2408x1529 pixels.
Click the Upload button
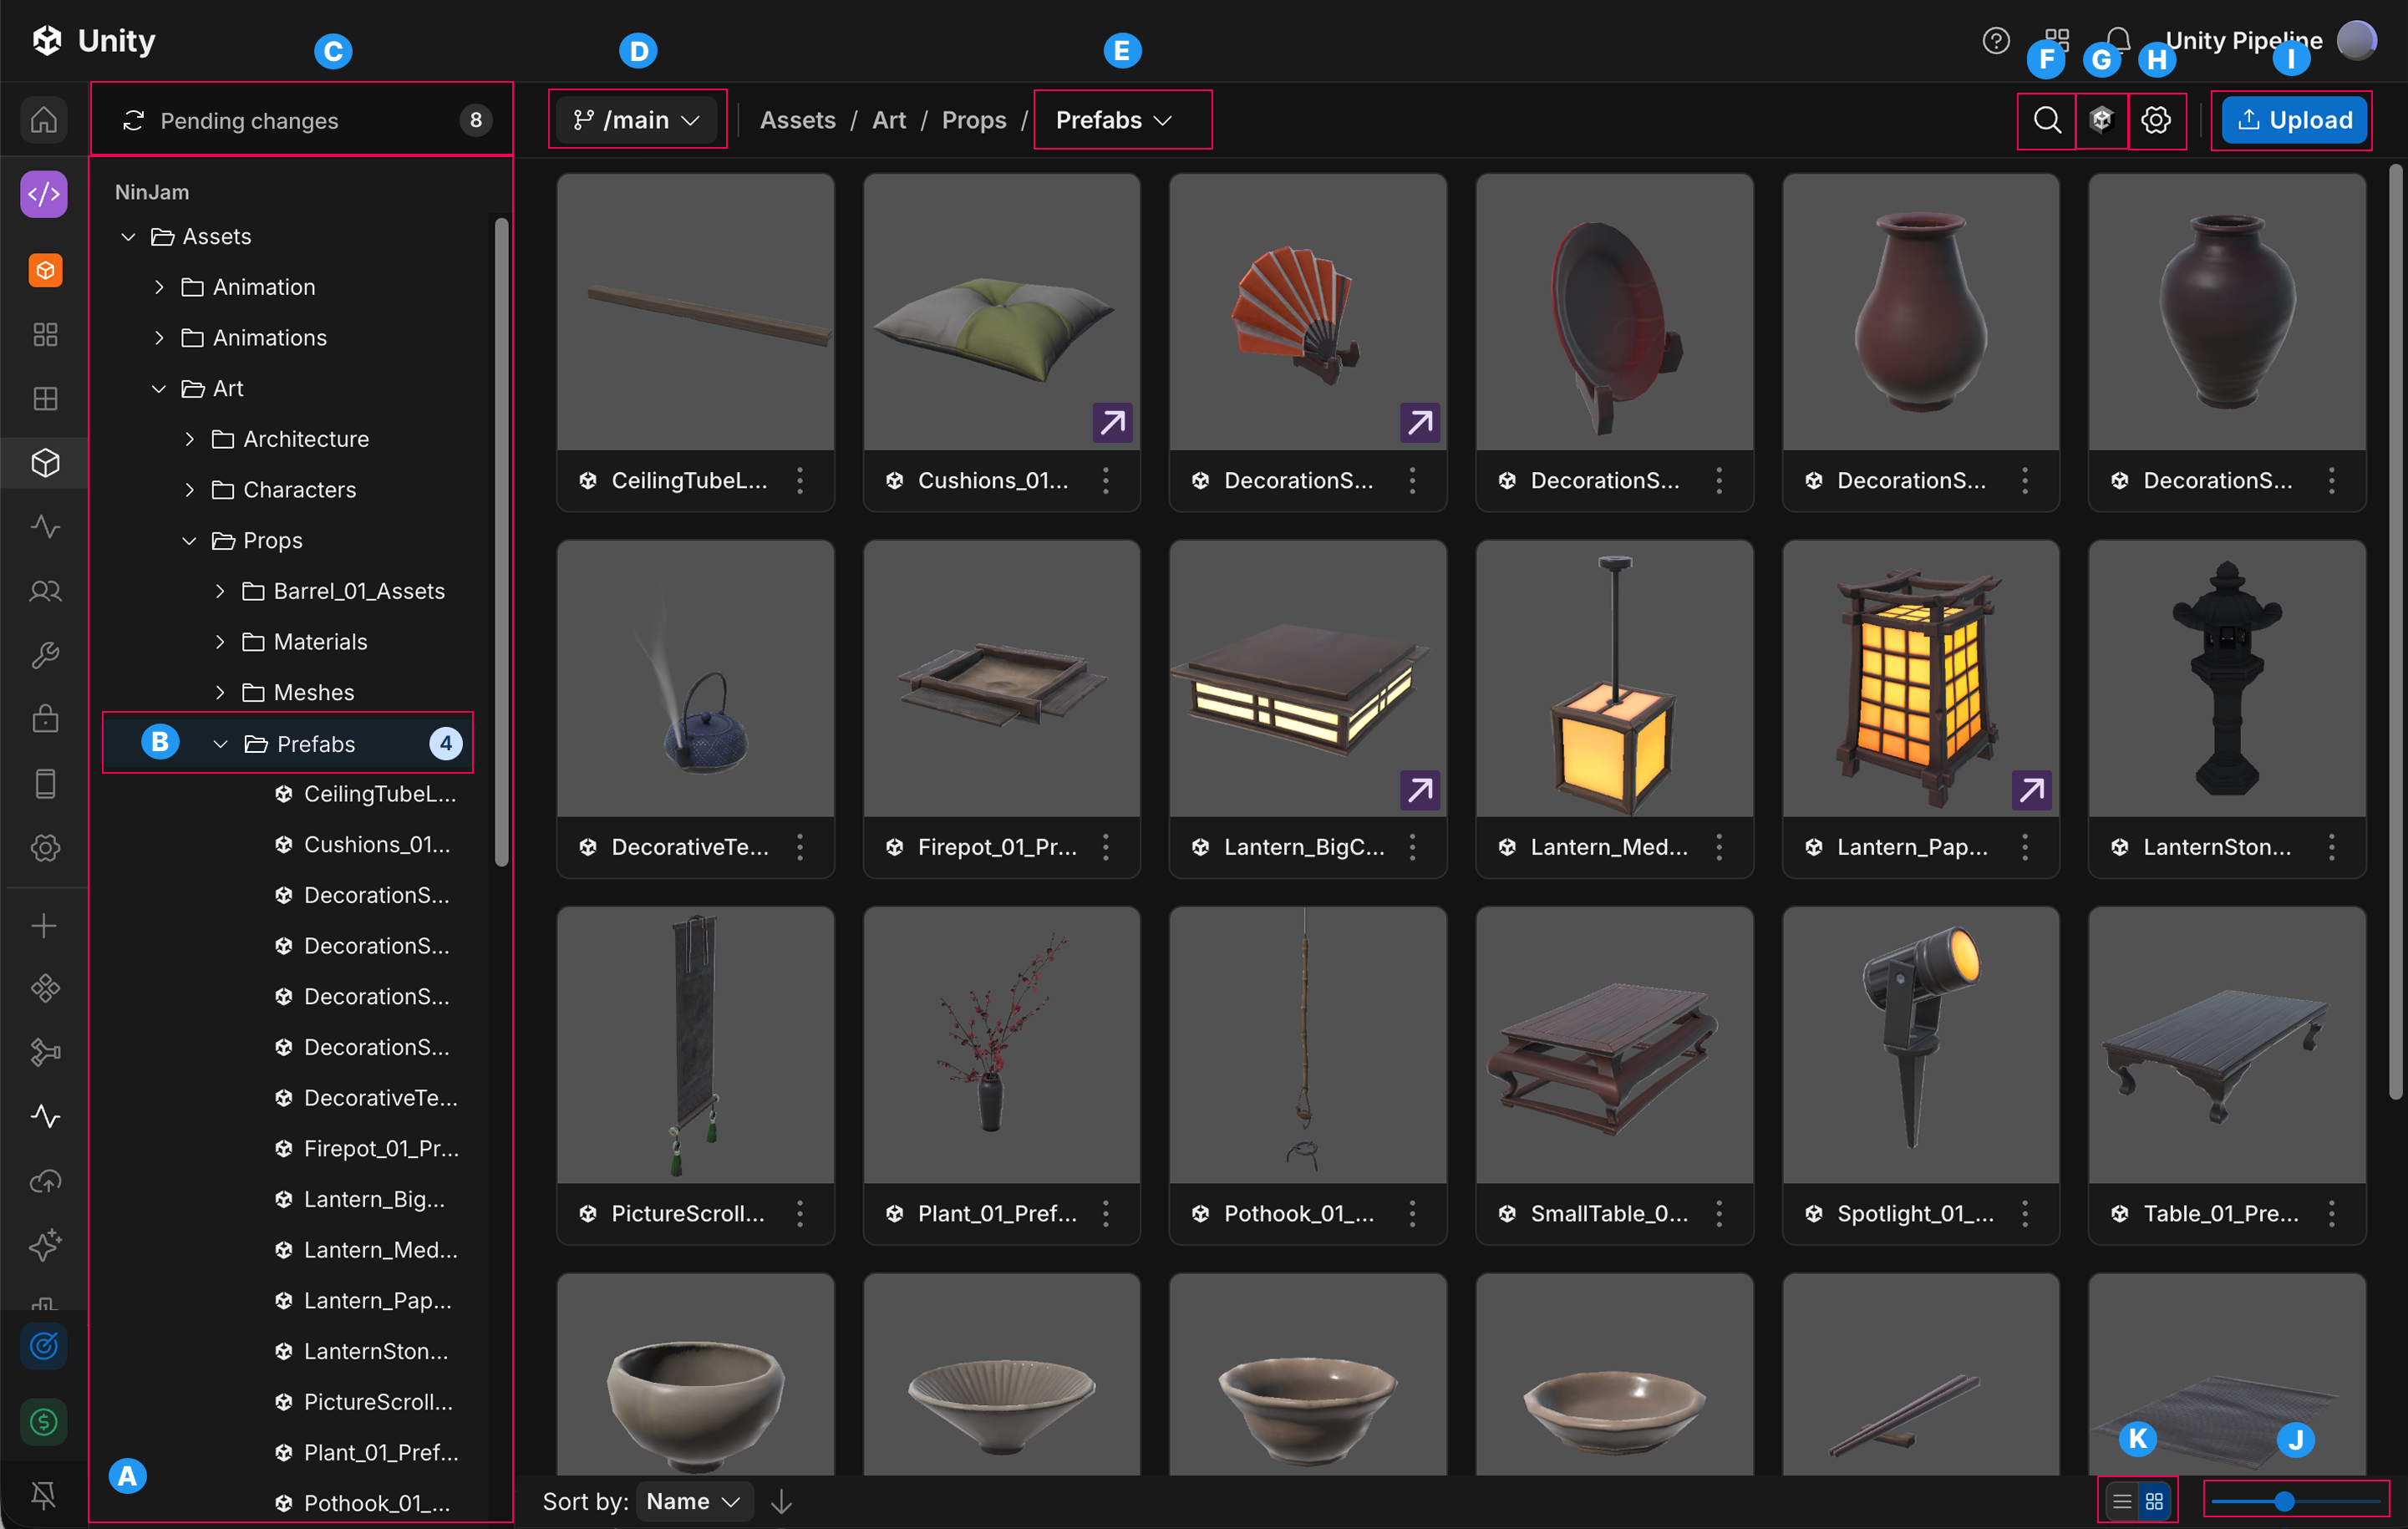pyautogui.click(x=2294, y=120)
